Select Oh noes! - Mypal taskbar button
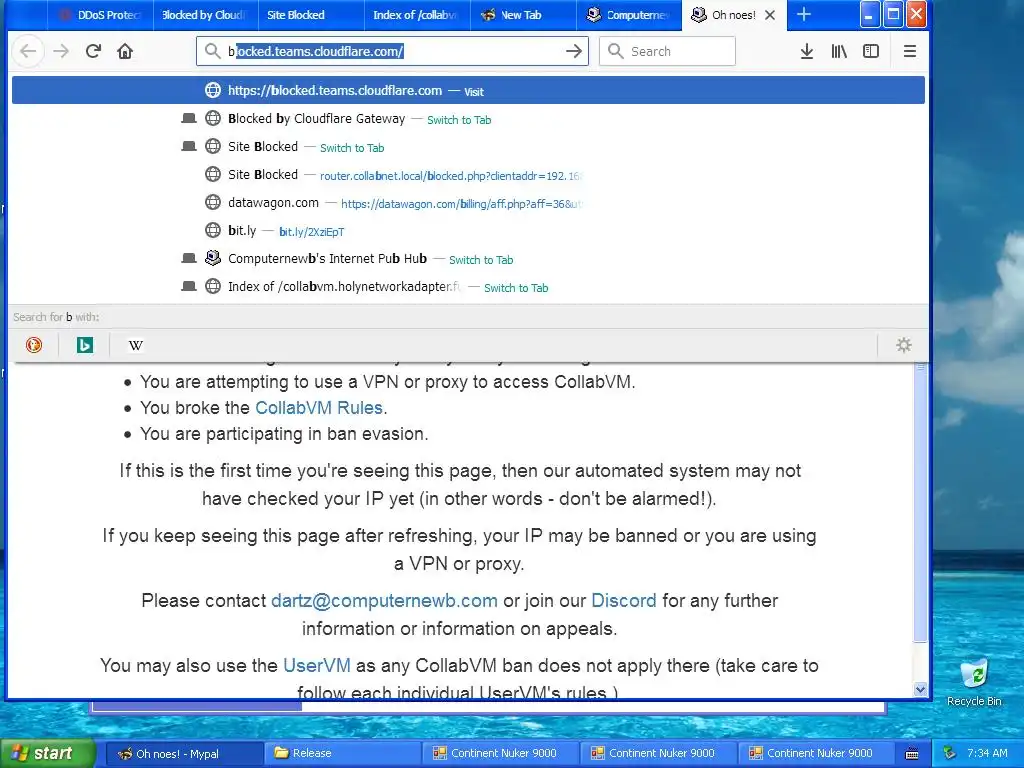 point(183,754)
